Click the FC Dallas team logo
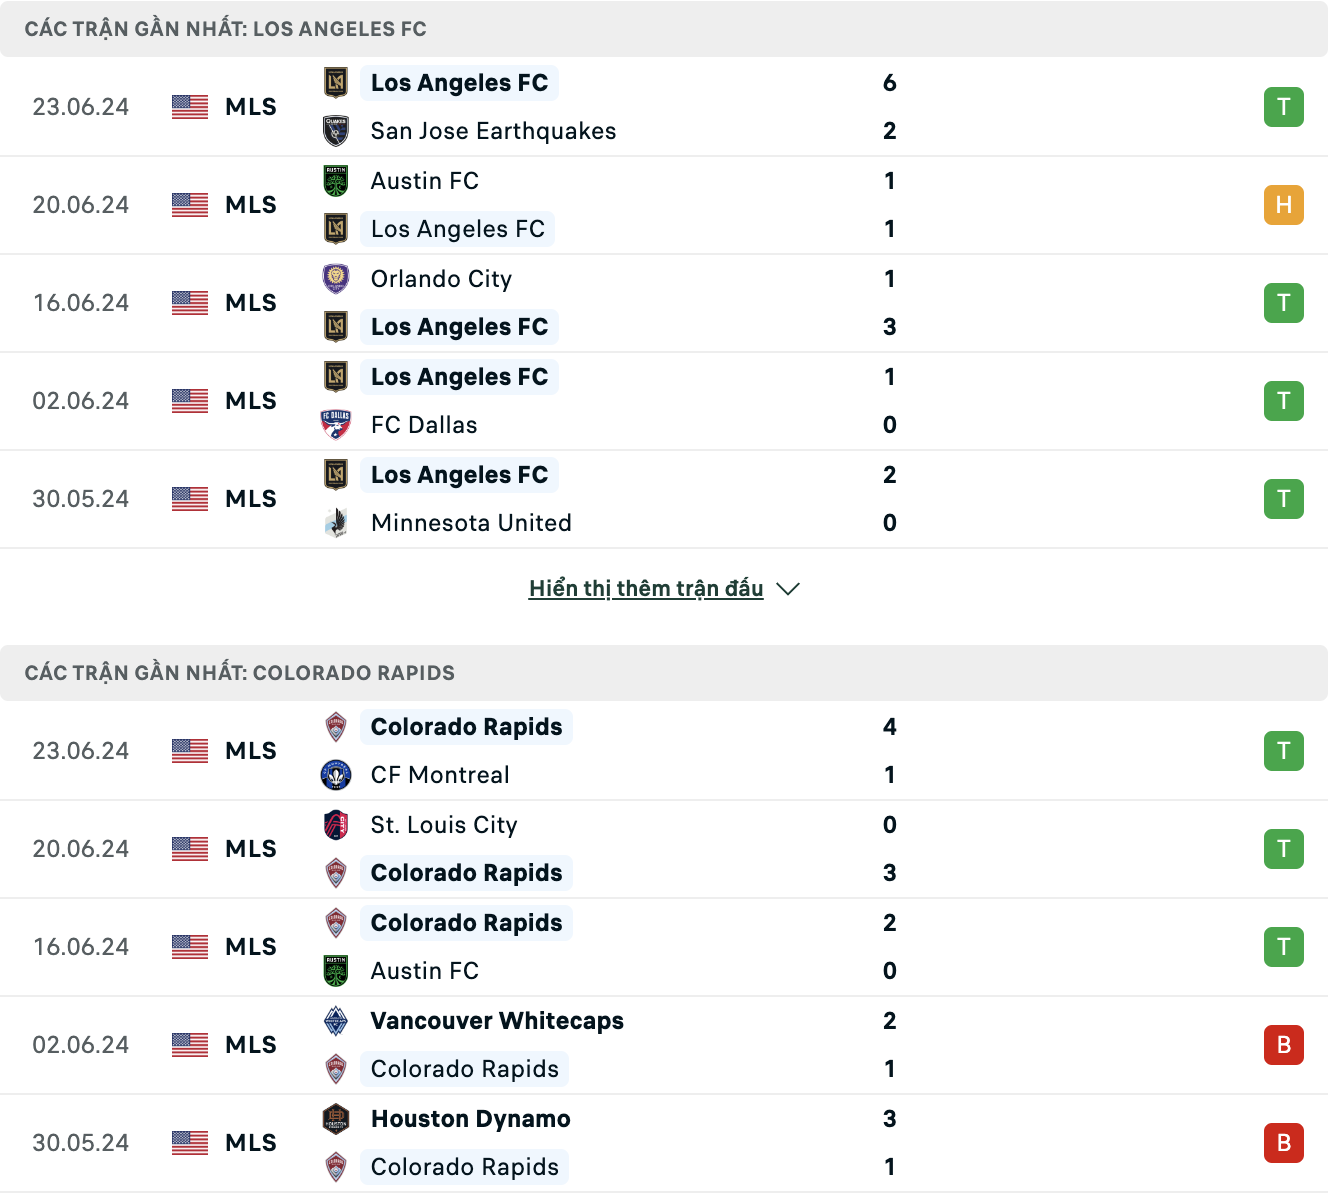 point(336,425)
